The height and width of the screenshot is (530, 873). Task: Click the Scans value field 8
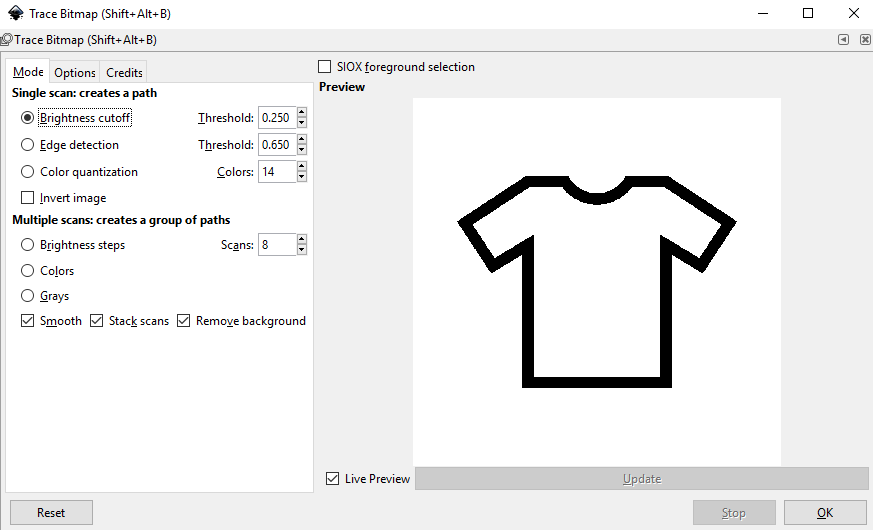coord(277,244)
